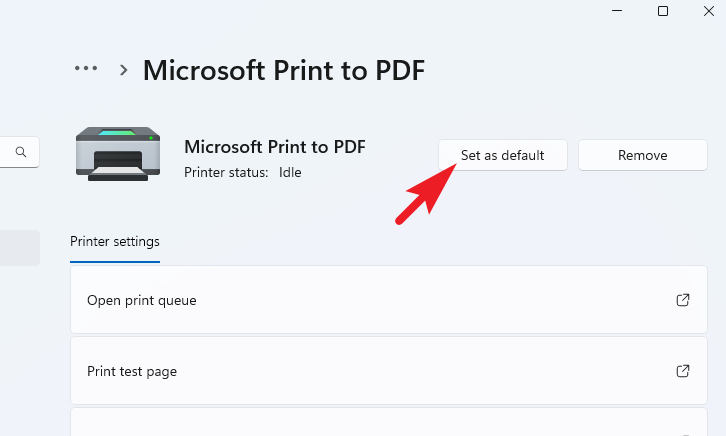Viewport: 726px width, 436px height.
Task: Click the printer device icon
Action: [x=118, y=154]
